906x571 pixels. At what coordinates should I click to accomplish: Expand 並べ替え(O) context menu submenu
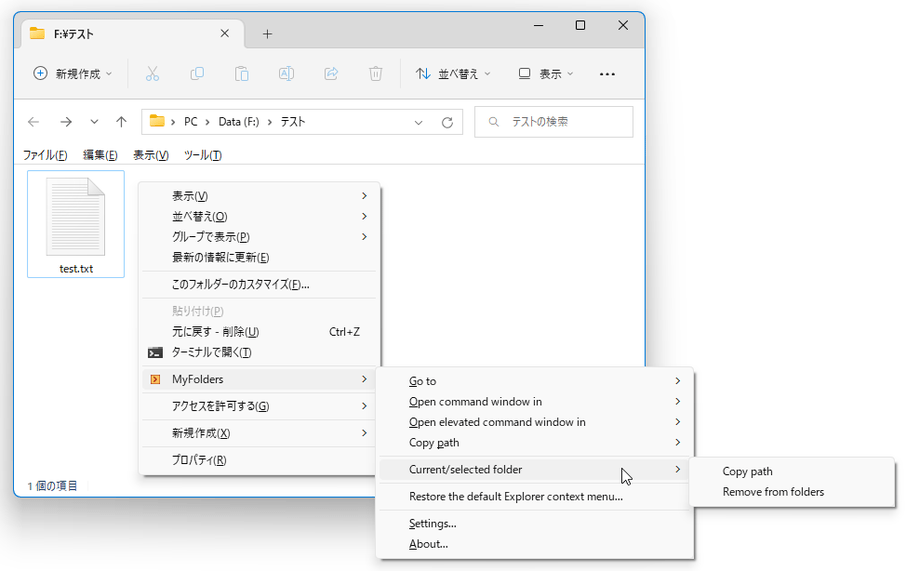pyautogui.click(x=259, y=216)
